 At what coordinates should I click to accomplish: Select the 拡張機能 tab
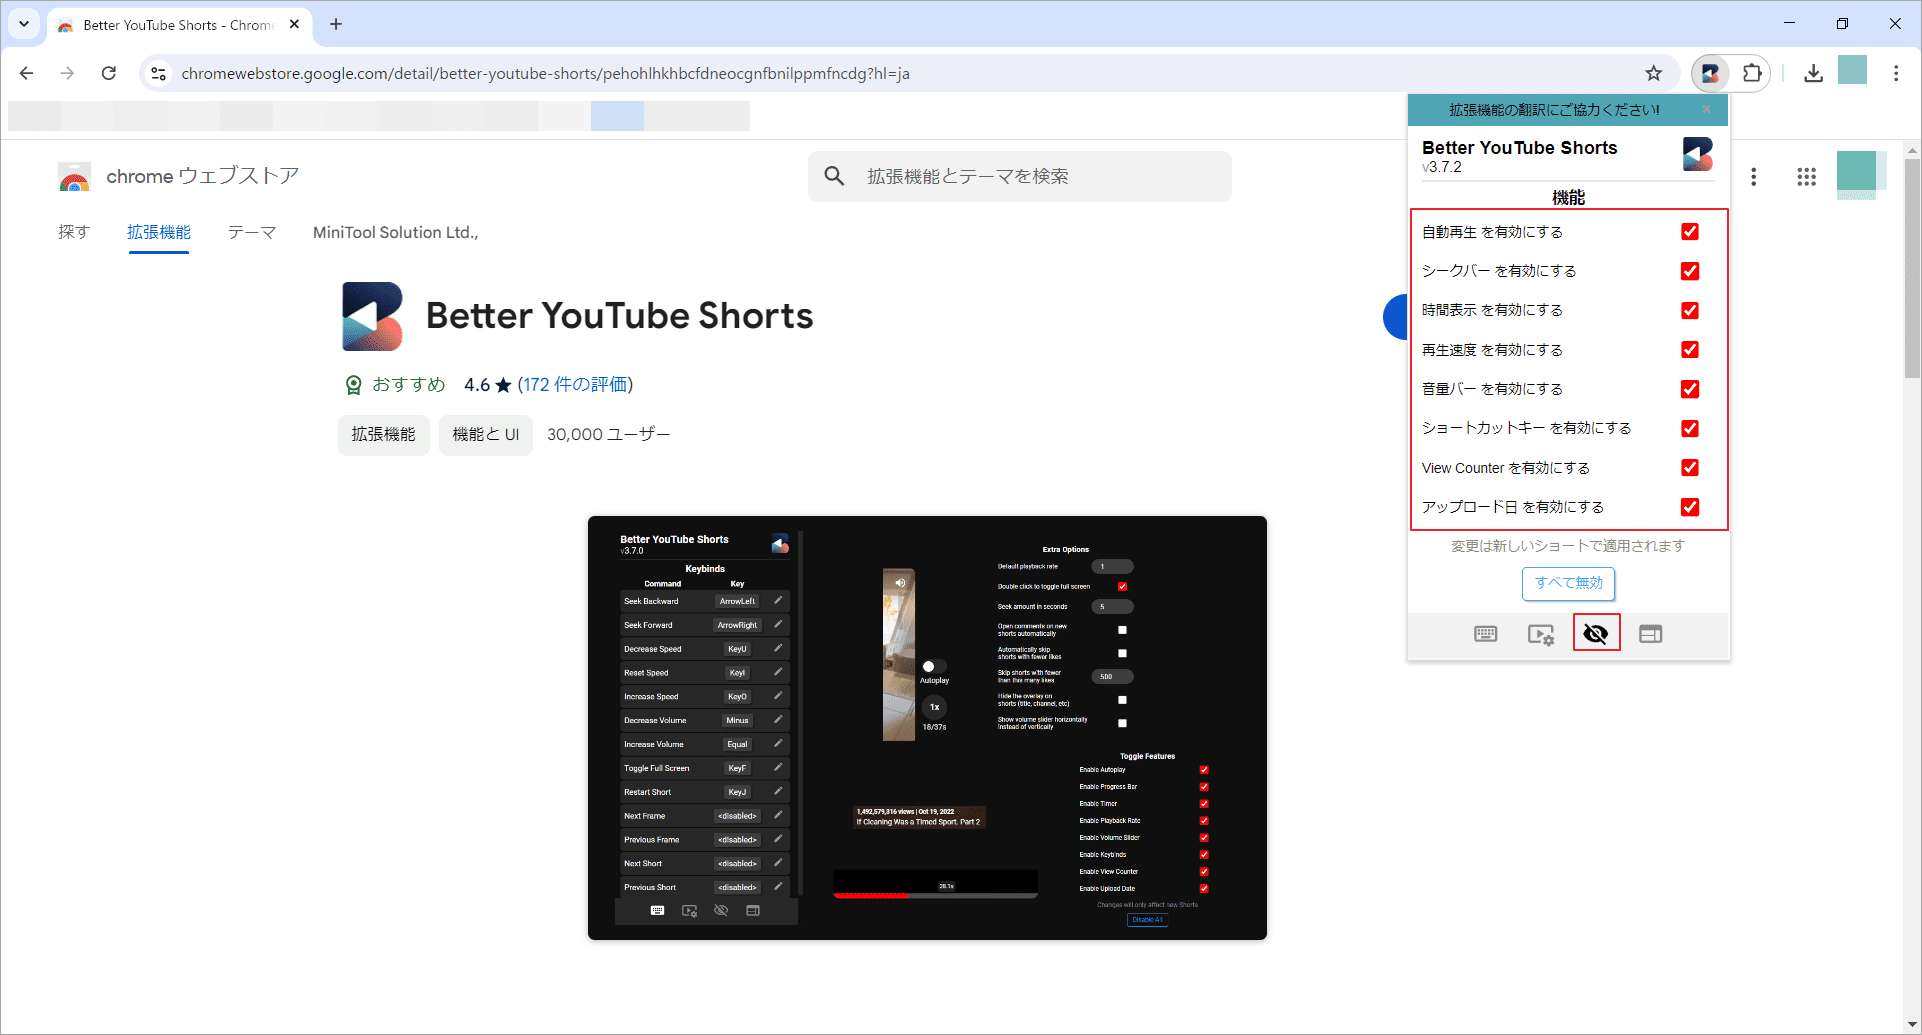click(159, 232)
